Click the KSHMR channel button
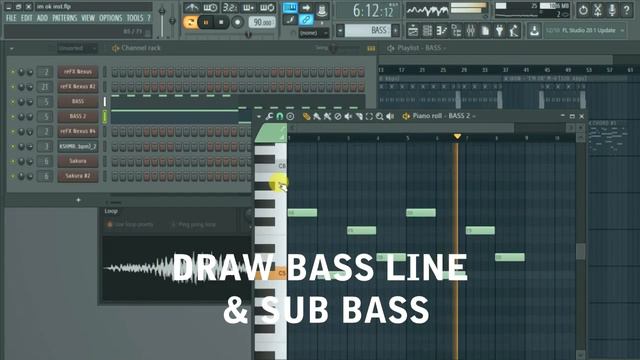640x360 pixels. [x=78, y=147]
